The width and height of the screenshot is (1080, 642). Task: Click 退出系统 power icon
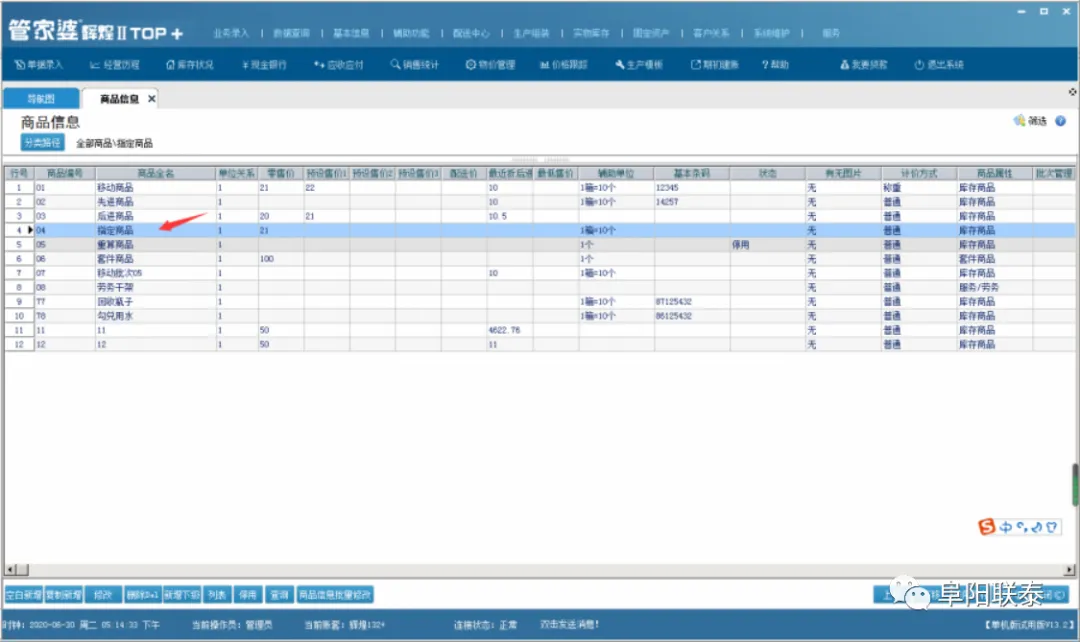tap(919, 65)
